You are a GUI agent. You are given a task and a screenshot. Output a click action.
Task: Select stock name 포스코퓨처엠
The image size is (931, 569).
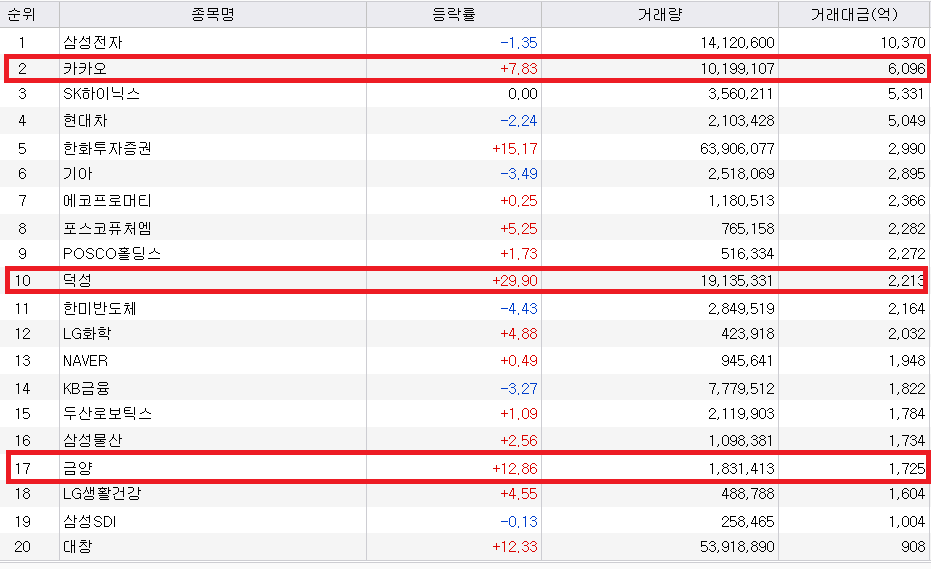[107, 228]
